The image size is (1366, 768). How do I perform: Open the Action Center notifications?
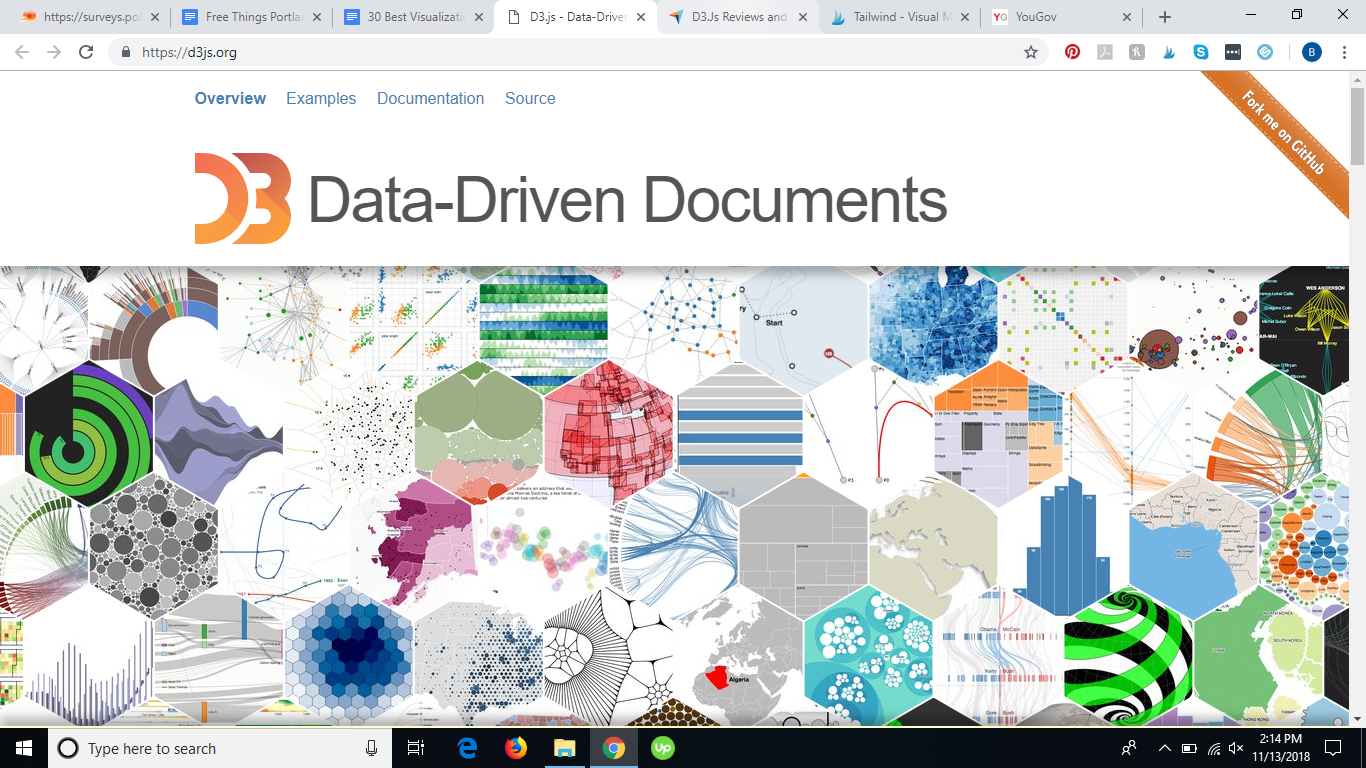[1332, 748]
